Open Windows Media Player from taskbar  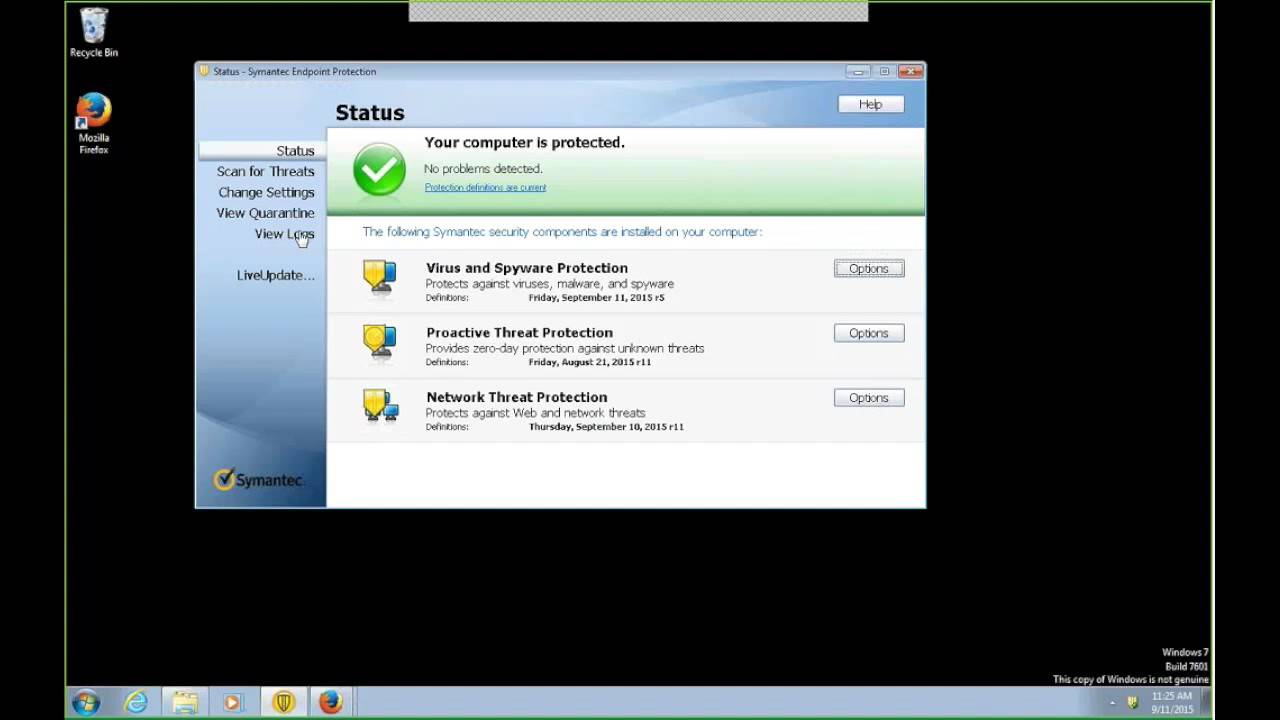click(233, 703)
